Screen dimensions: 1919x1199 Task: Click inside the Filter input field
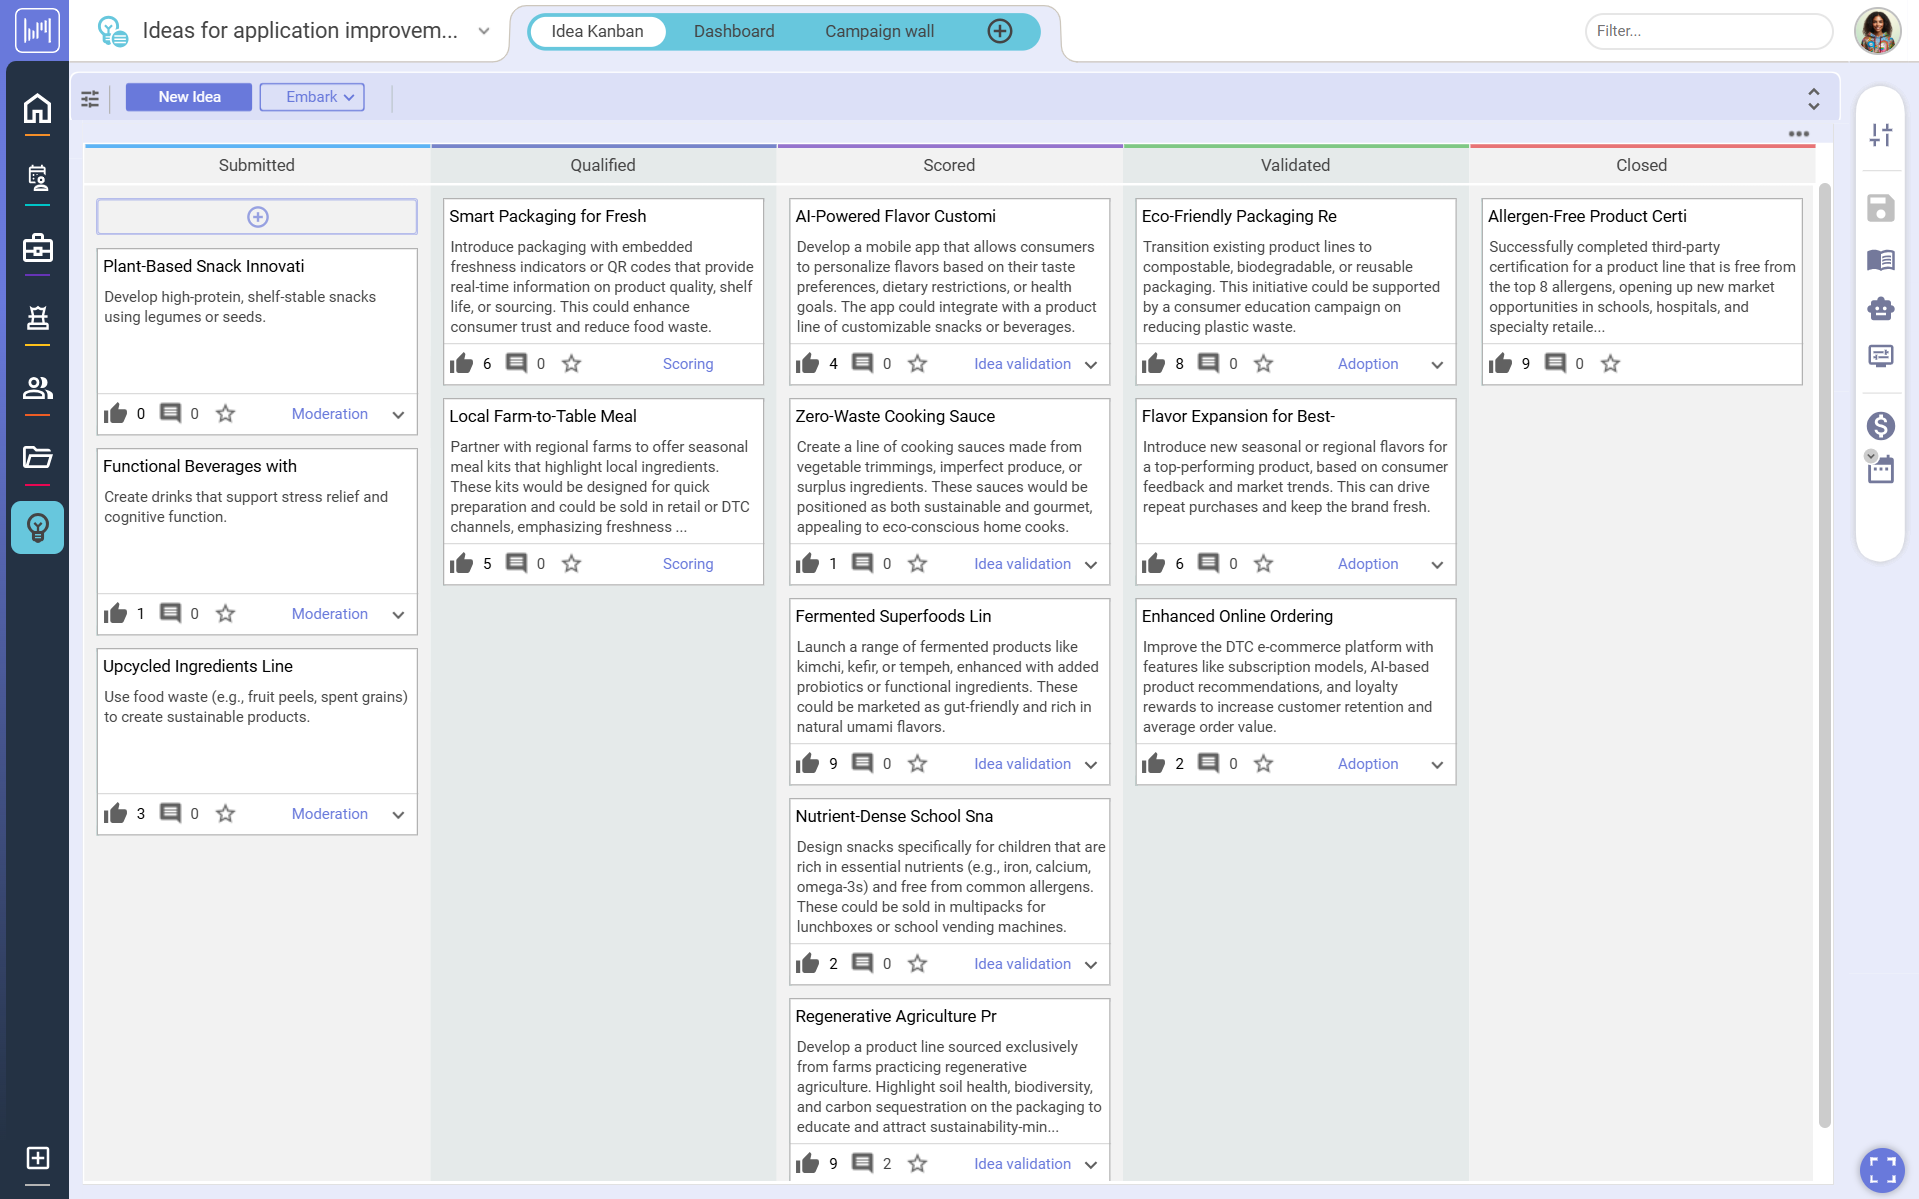click(x=1706, y=31)
